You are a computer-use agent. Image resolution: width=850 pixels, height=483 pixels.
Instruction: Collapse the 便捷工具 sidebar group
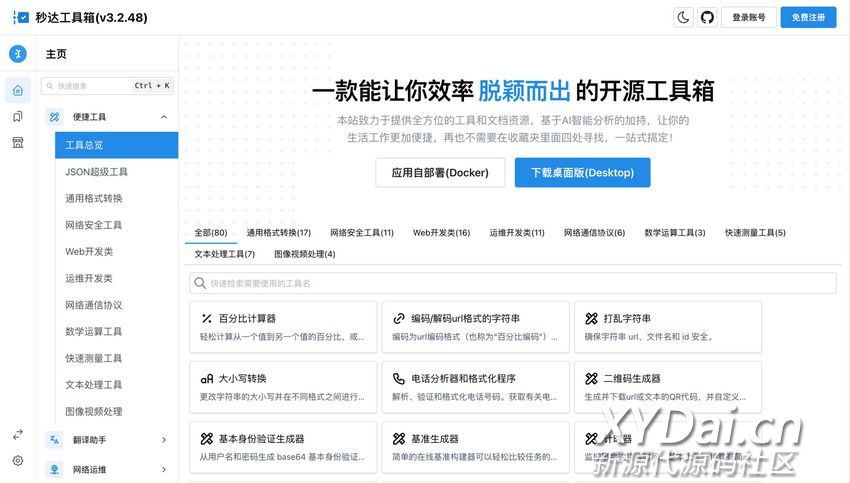163,117
